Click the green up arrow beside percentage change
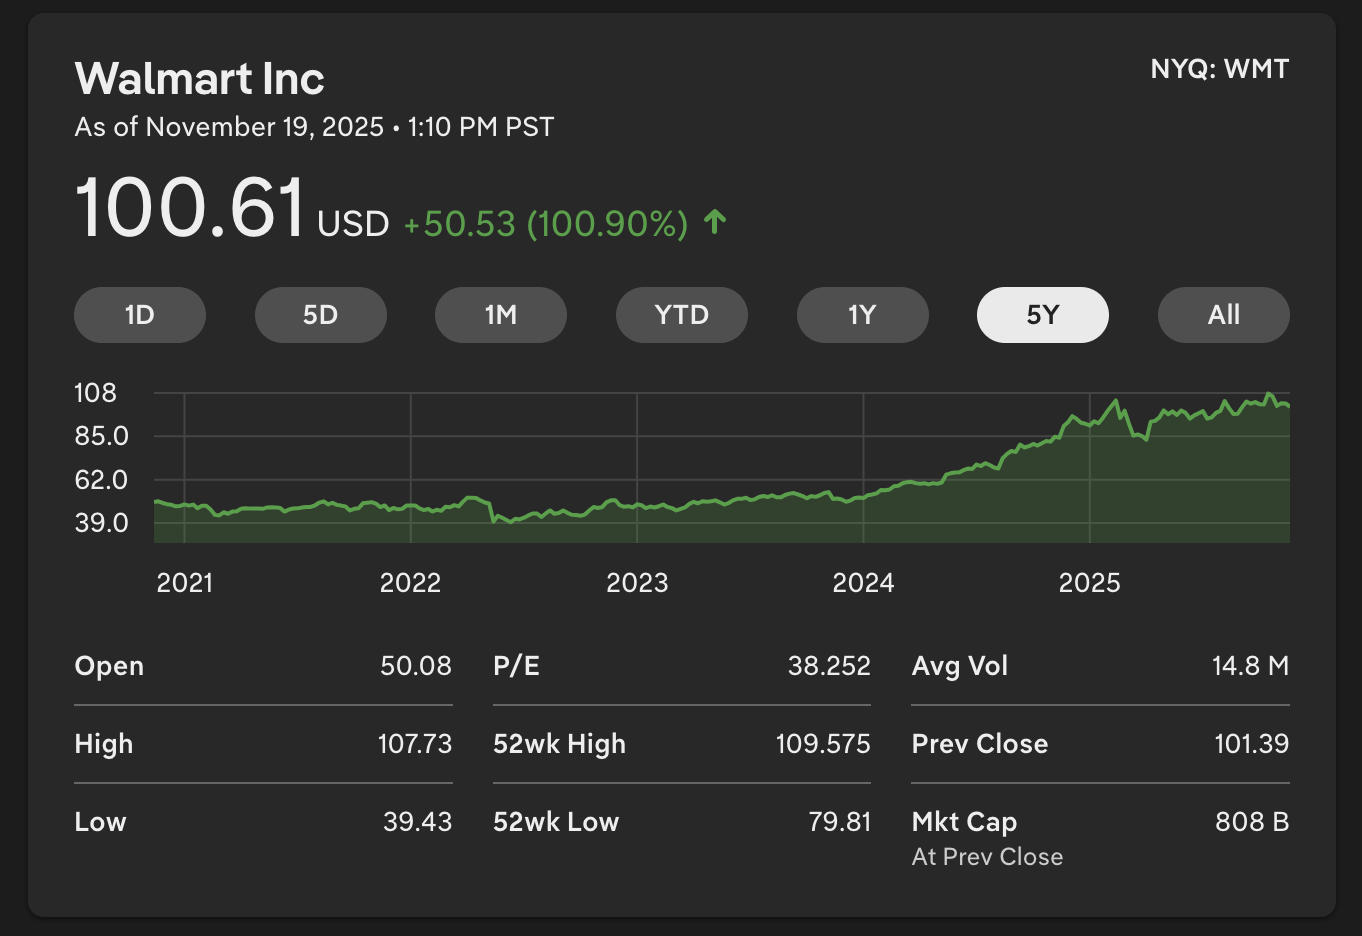 [x=714, y=221]
